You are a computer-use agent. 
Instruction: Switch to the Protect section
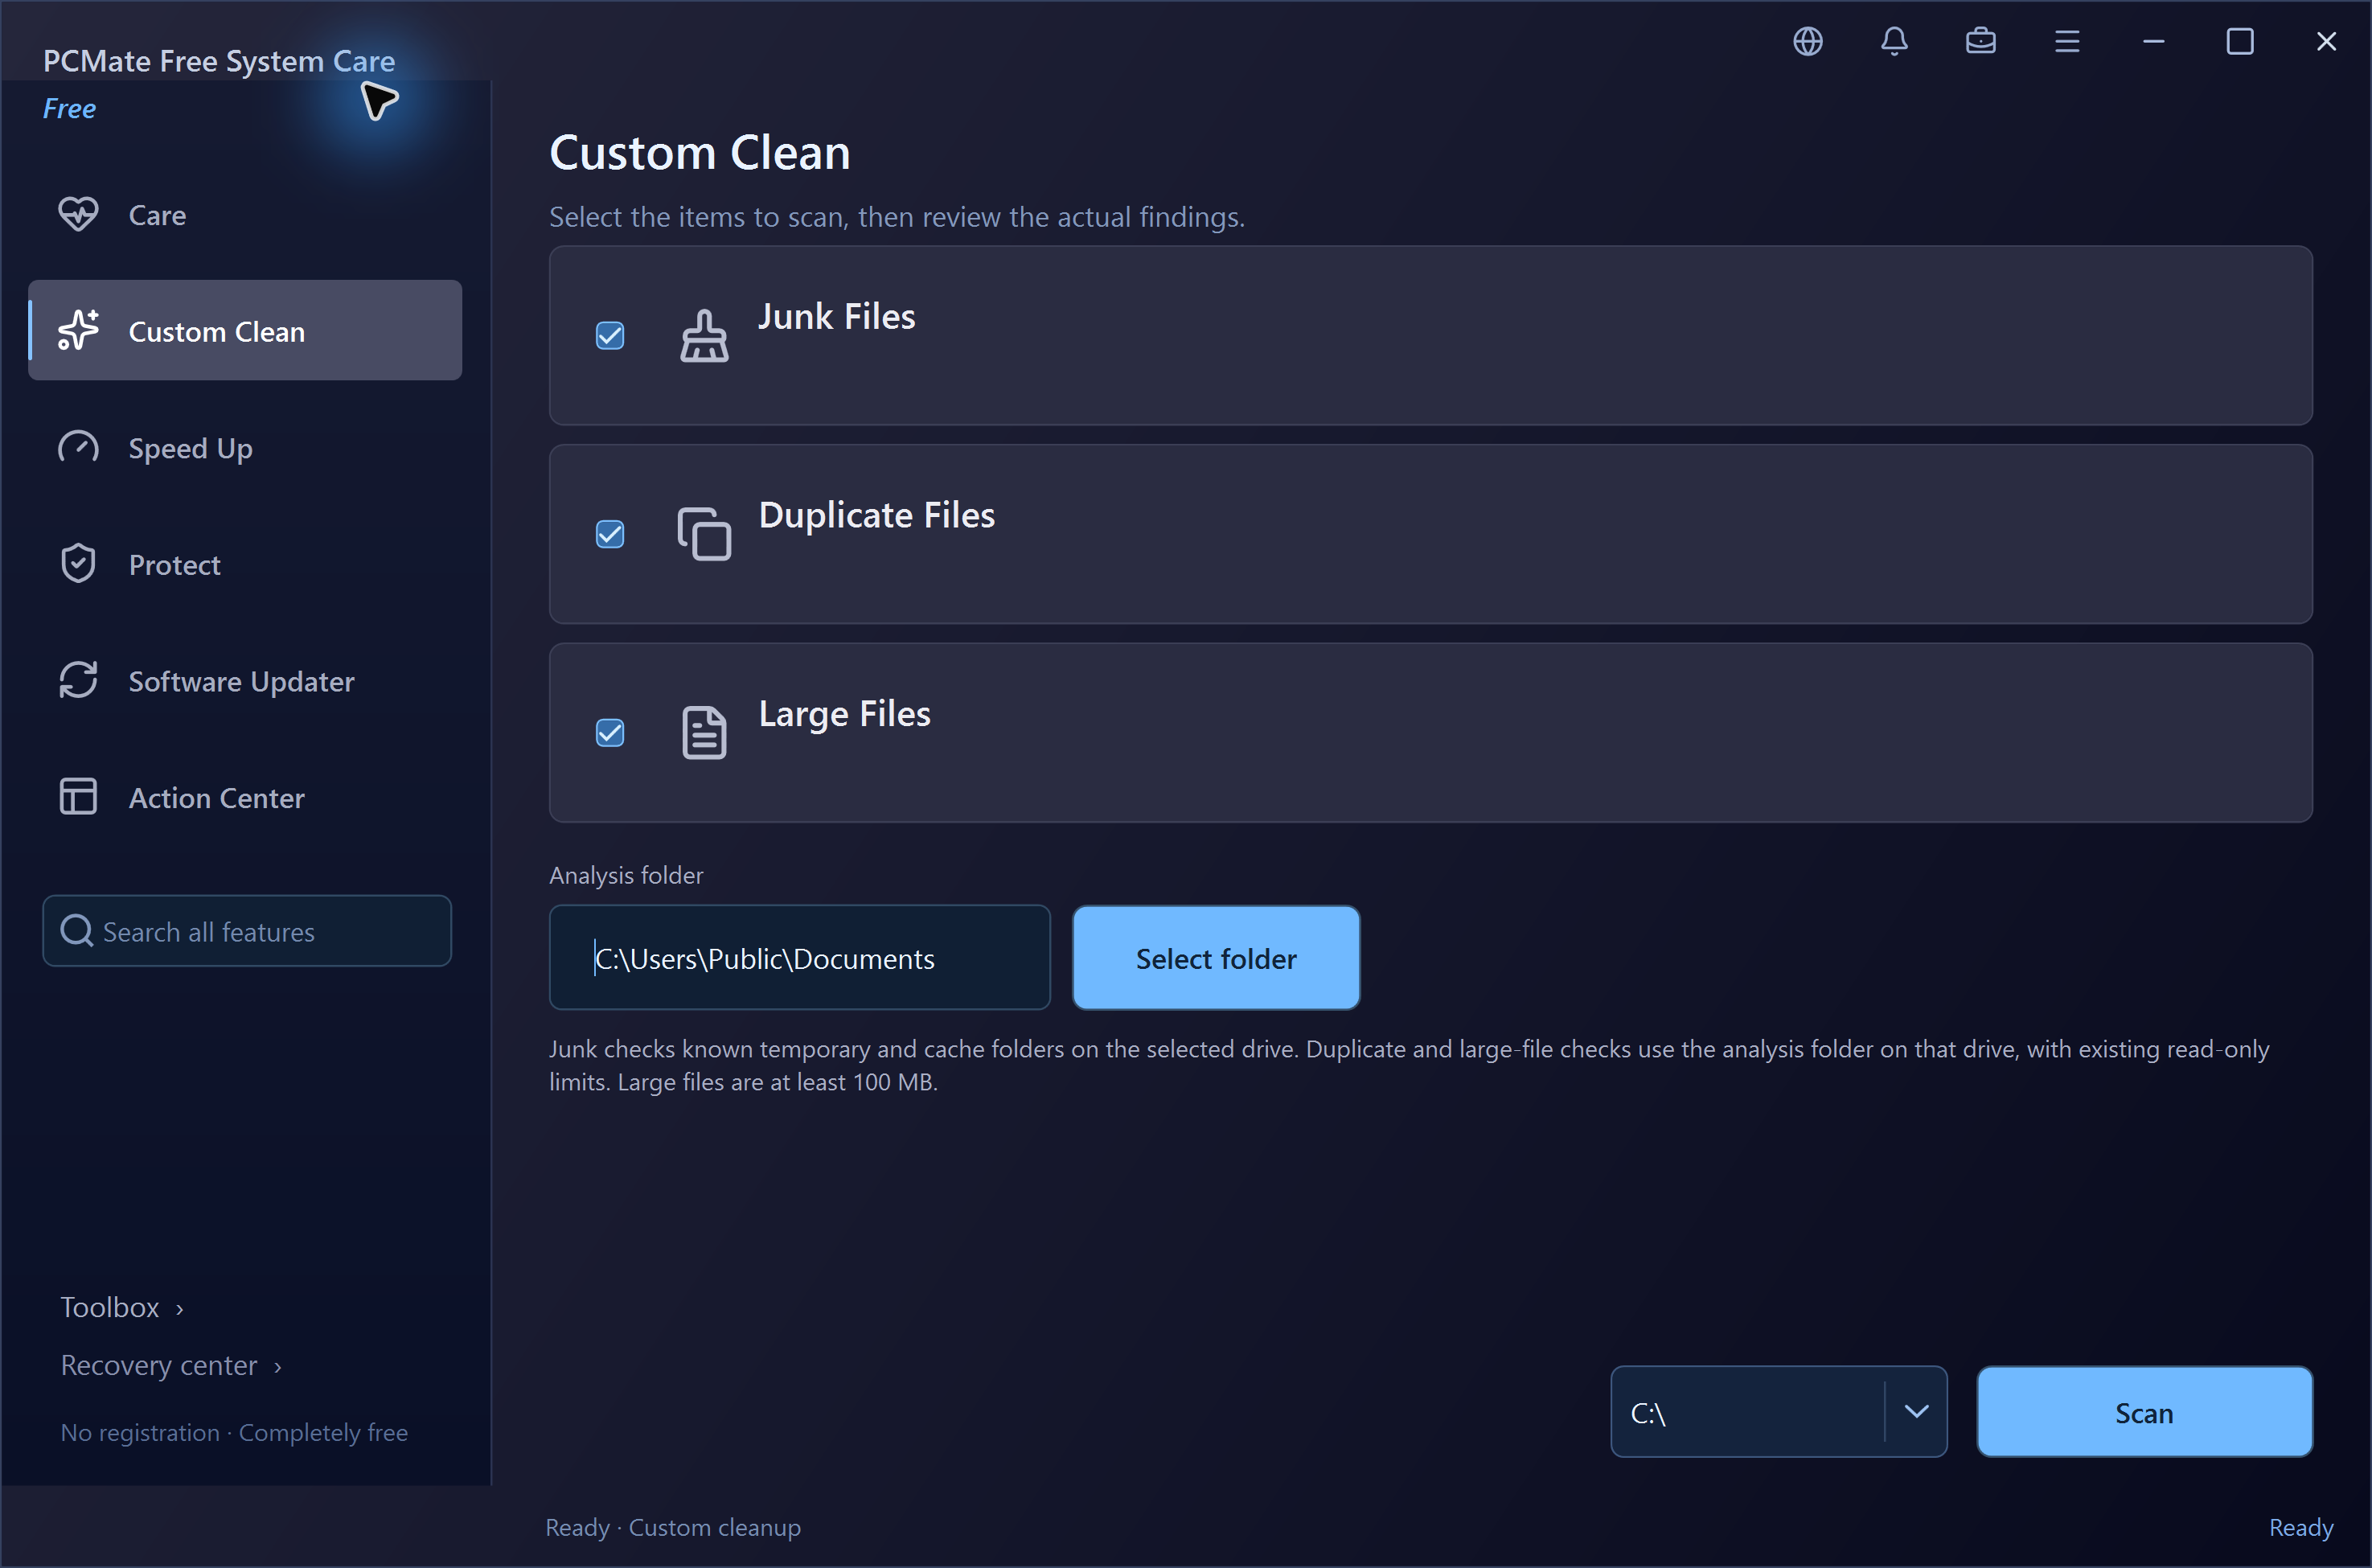click(245, 564)
